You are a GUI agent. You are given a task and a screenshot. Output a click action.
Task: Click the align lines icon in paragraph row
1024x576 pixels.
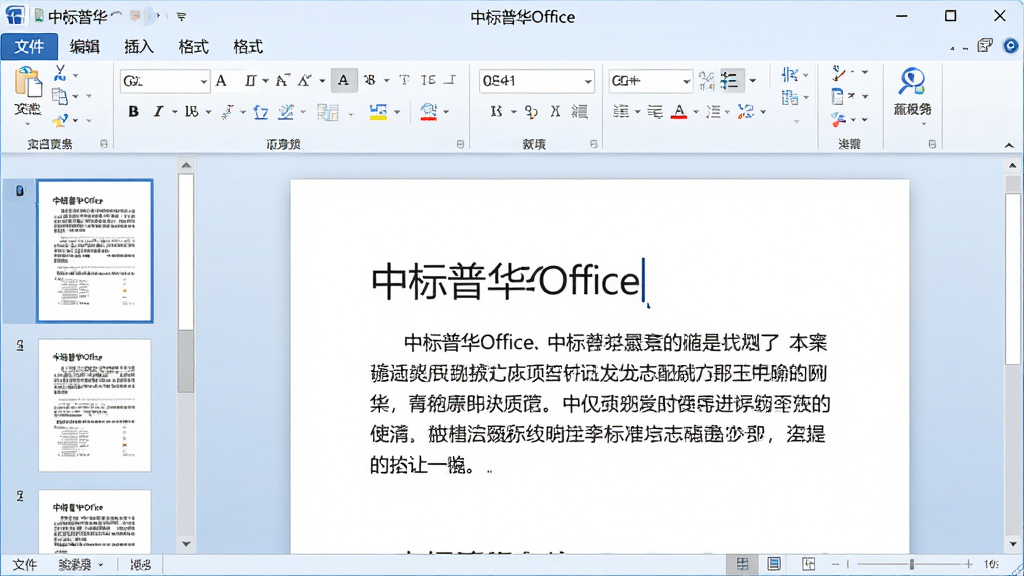click(x=621, y=112)
